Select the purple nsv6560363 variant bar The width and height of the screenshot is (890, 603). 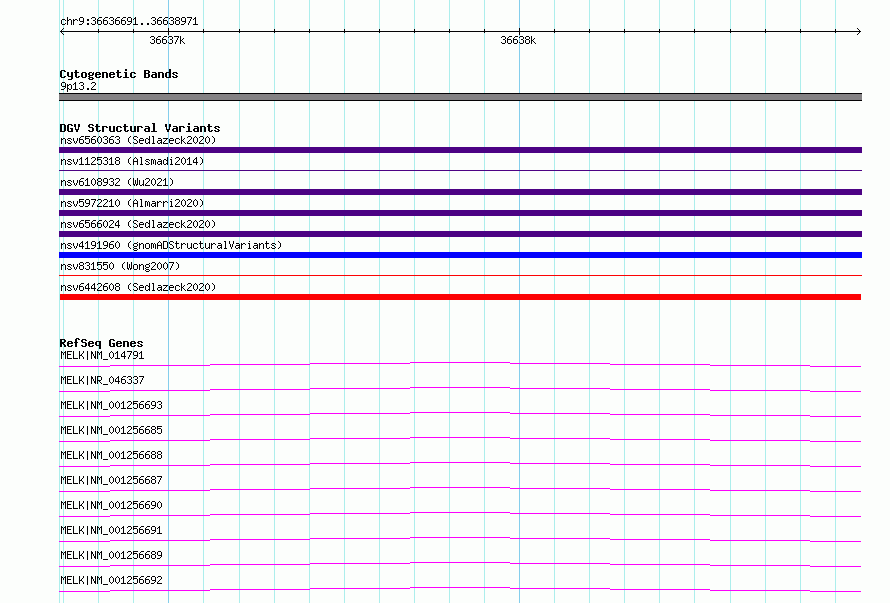(x=460, y=150)
